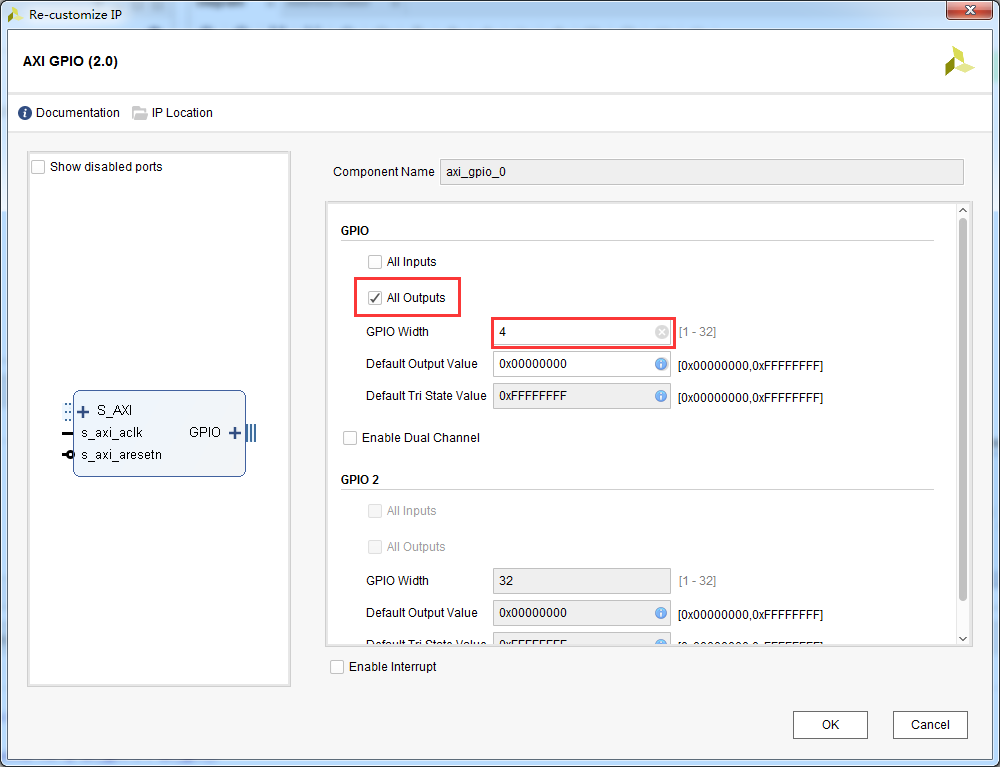Select the s_axi_aclk port on the block

pyautogui.click(x=112, y=433)
